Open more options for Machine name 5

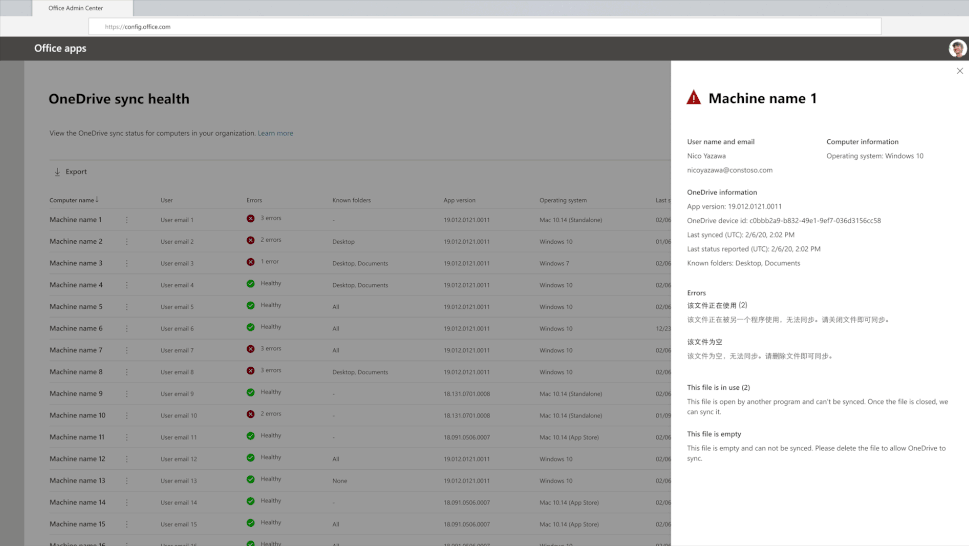pos(127,307)
